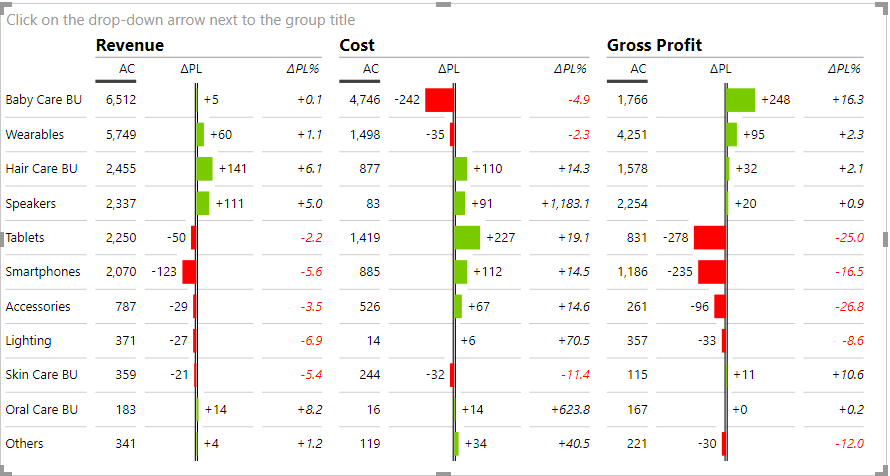Click the green +248 Gross Profit bar

[741, 100]
